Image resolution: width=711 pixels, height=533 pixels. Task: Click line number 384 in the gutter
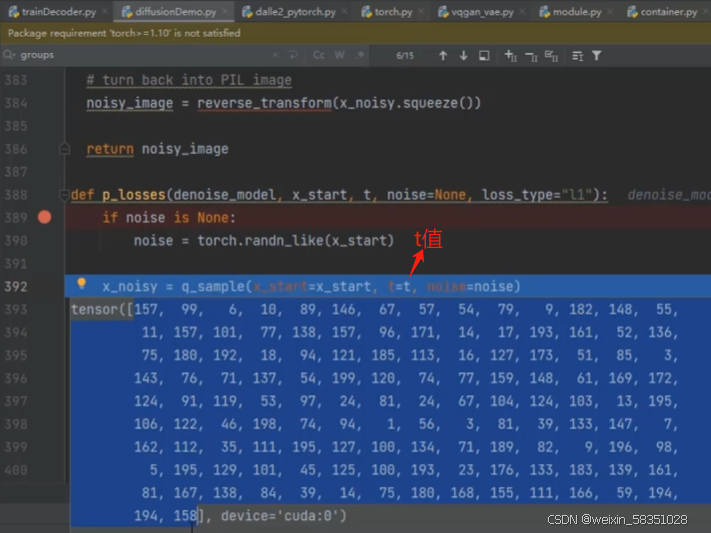(16, 103)
